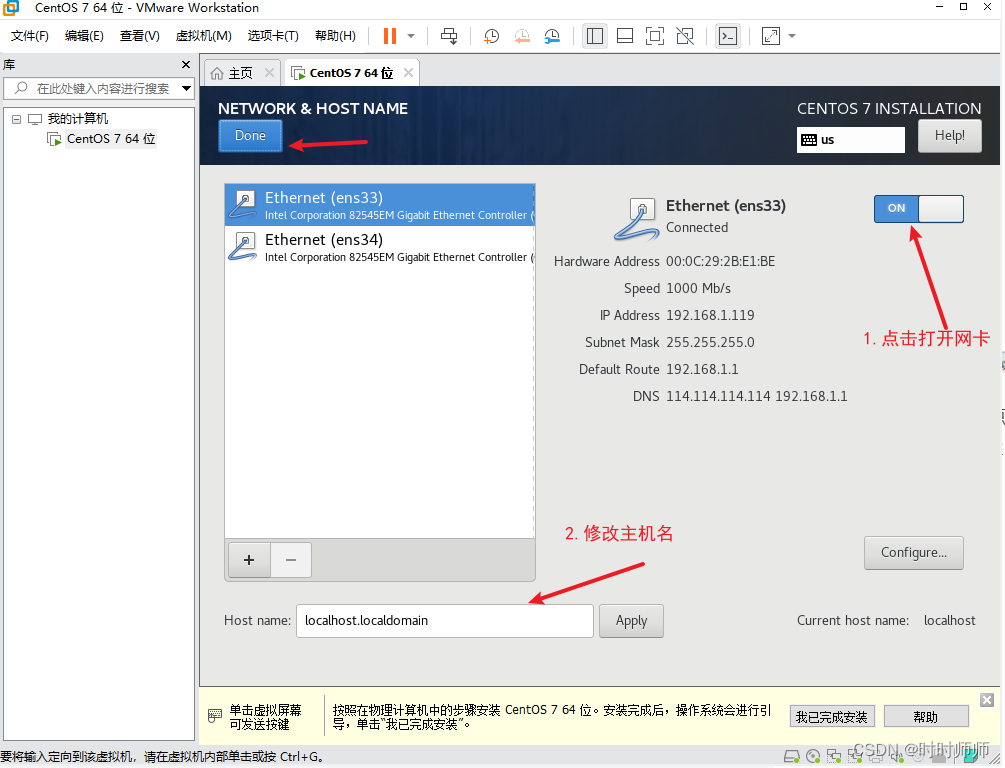Open the 虚拟机(M) menu
The image size is (1005, 768).
[203, 36]
